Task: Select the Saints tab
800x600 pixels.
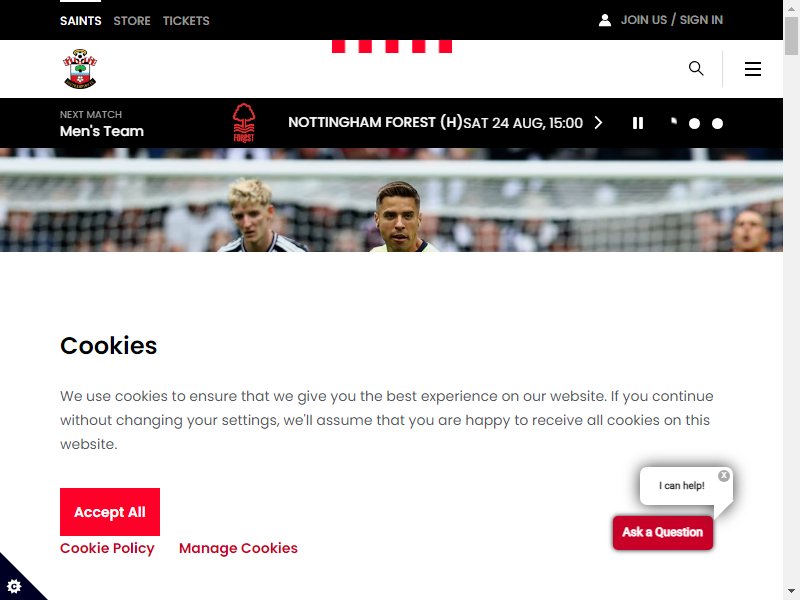Action: click(x=81, y=21)
